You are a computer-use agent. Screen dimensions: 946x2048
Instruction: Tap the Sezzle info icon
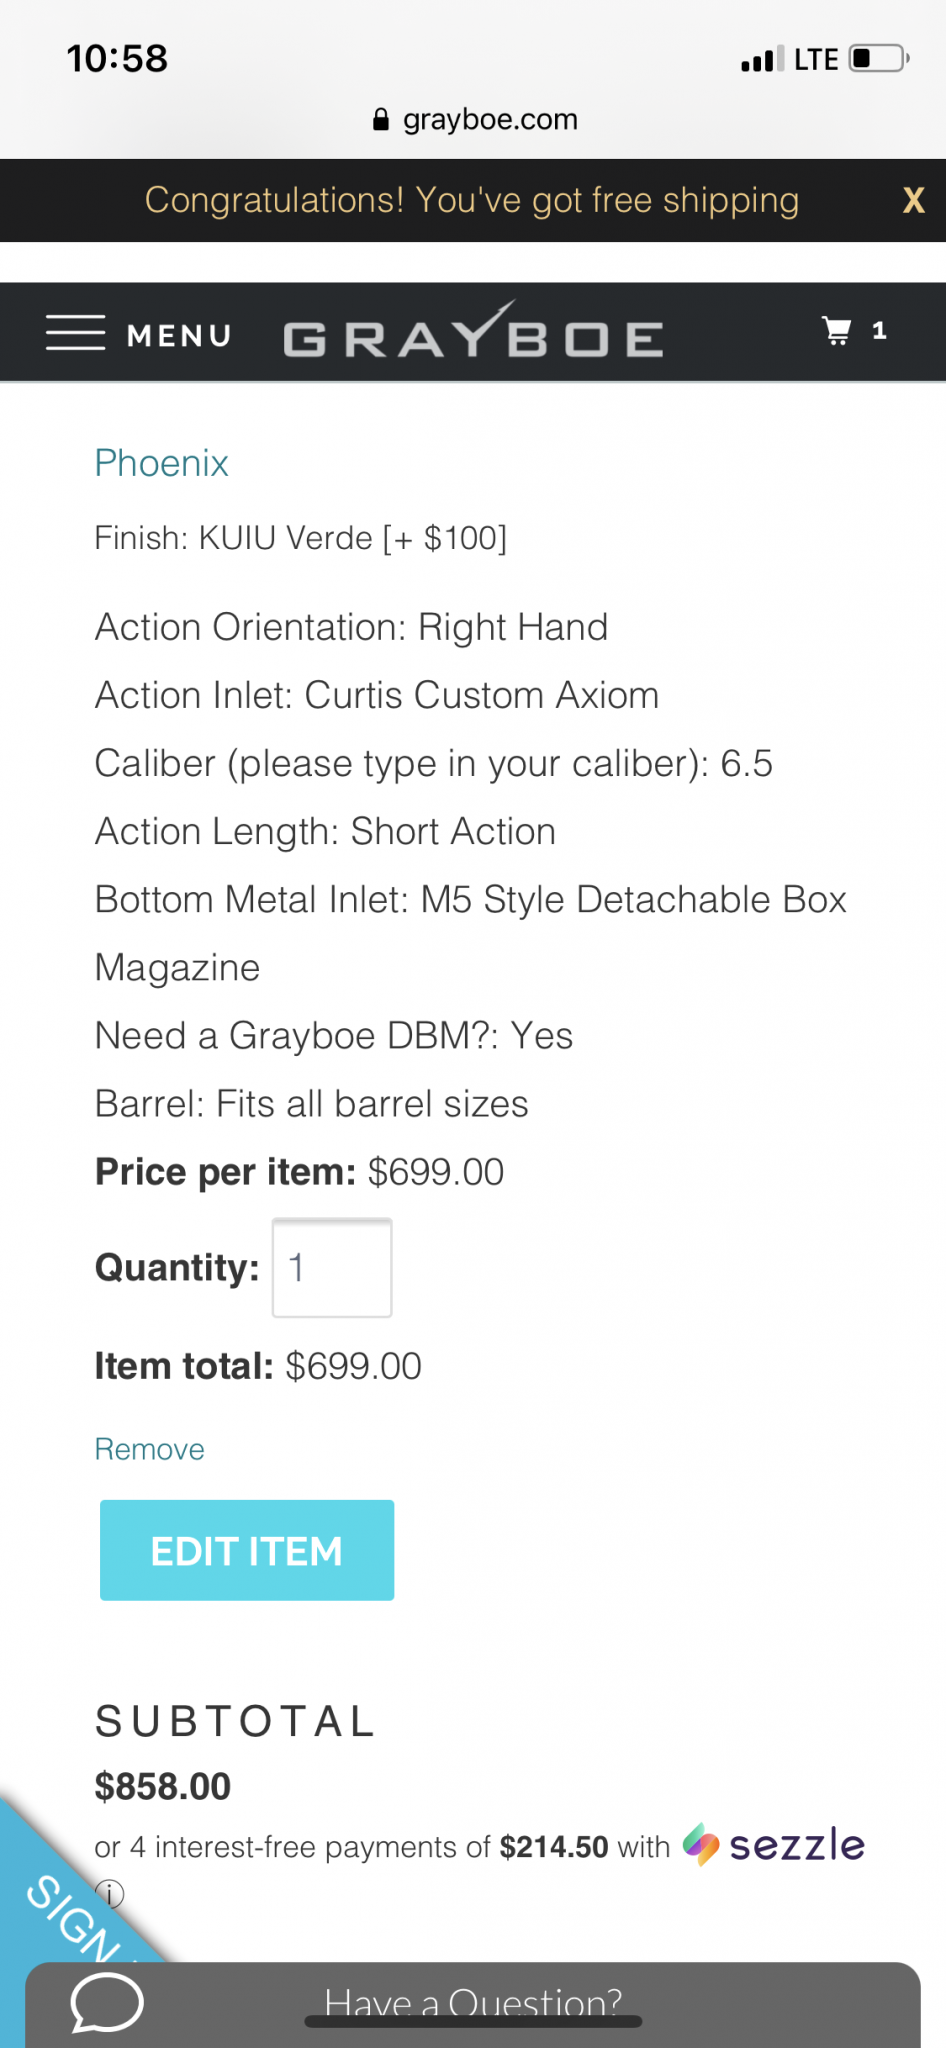[x=109, y=1893]
